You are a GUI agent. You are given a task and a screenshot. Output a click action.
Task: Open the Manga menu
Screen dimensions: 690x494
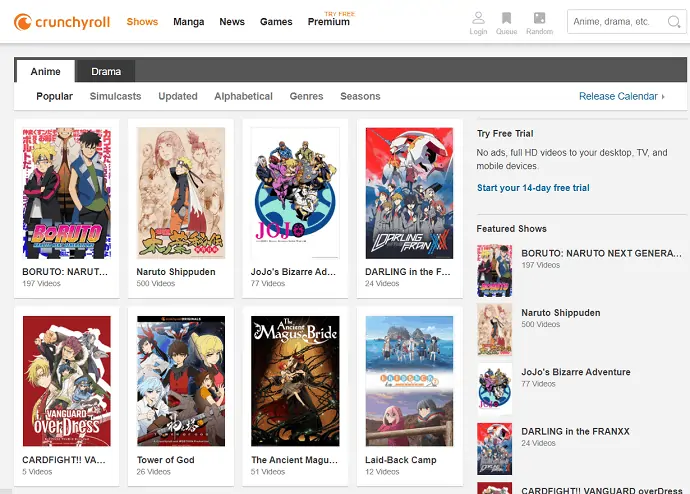click(x=189, y=22)
